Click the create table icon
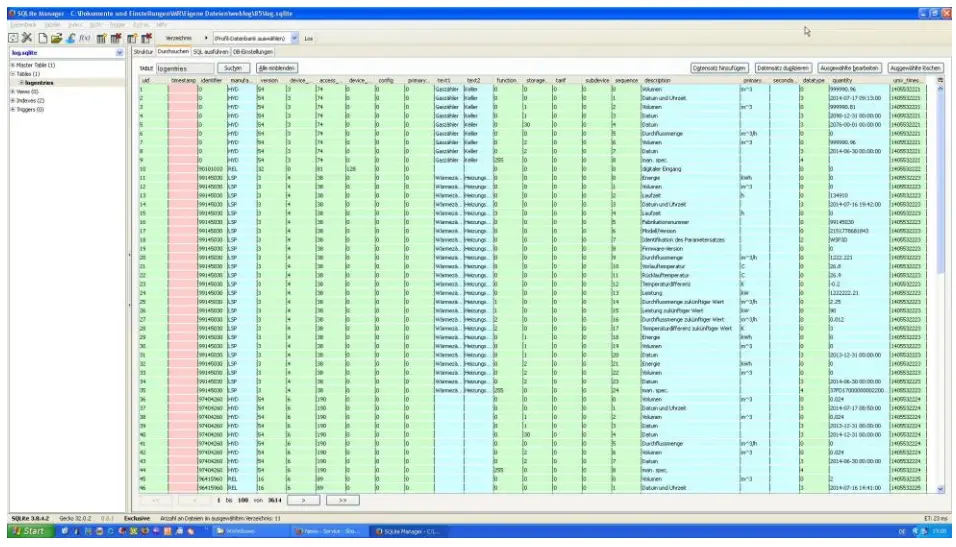956x547 pixels. tap(101, 38)
